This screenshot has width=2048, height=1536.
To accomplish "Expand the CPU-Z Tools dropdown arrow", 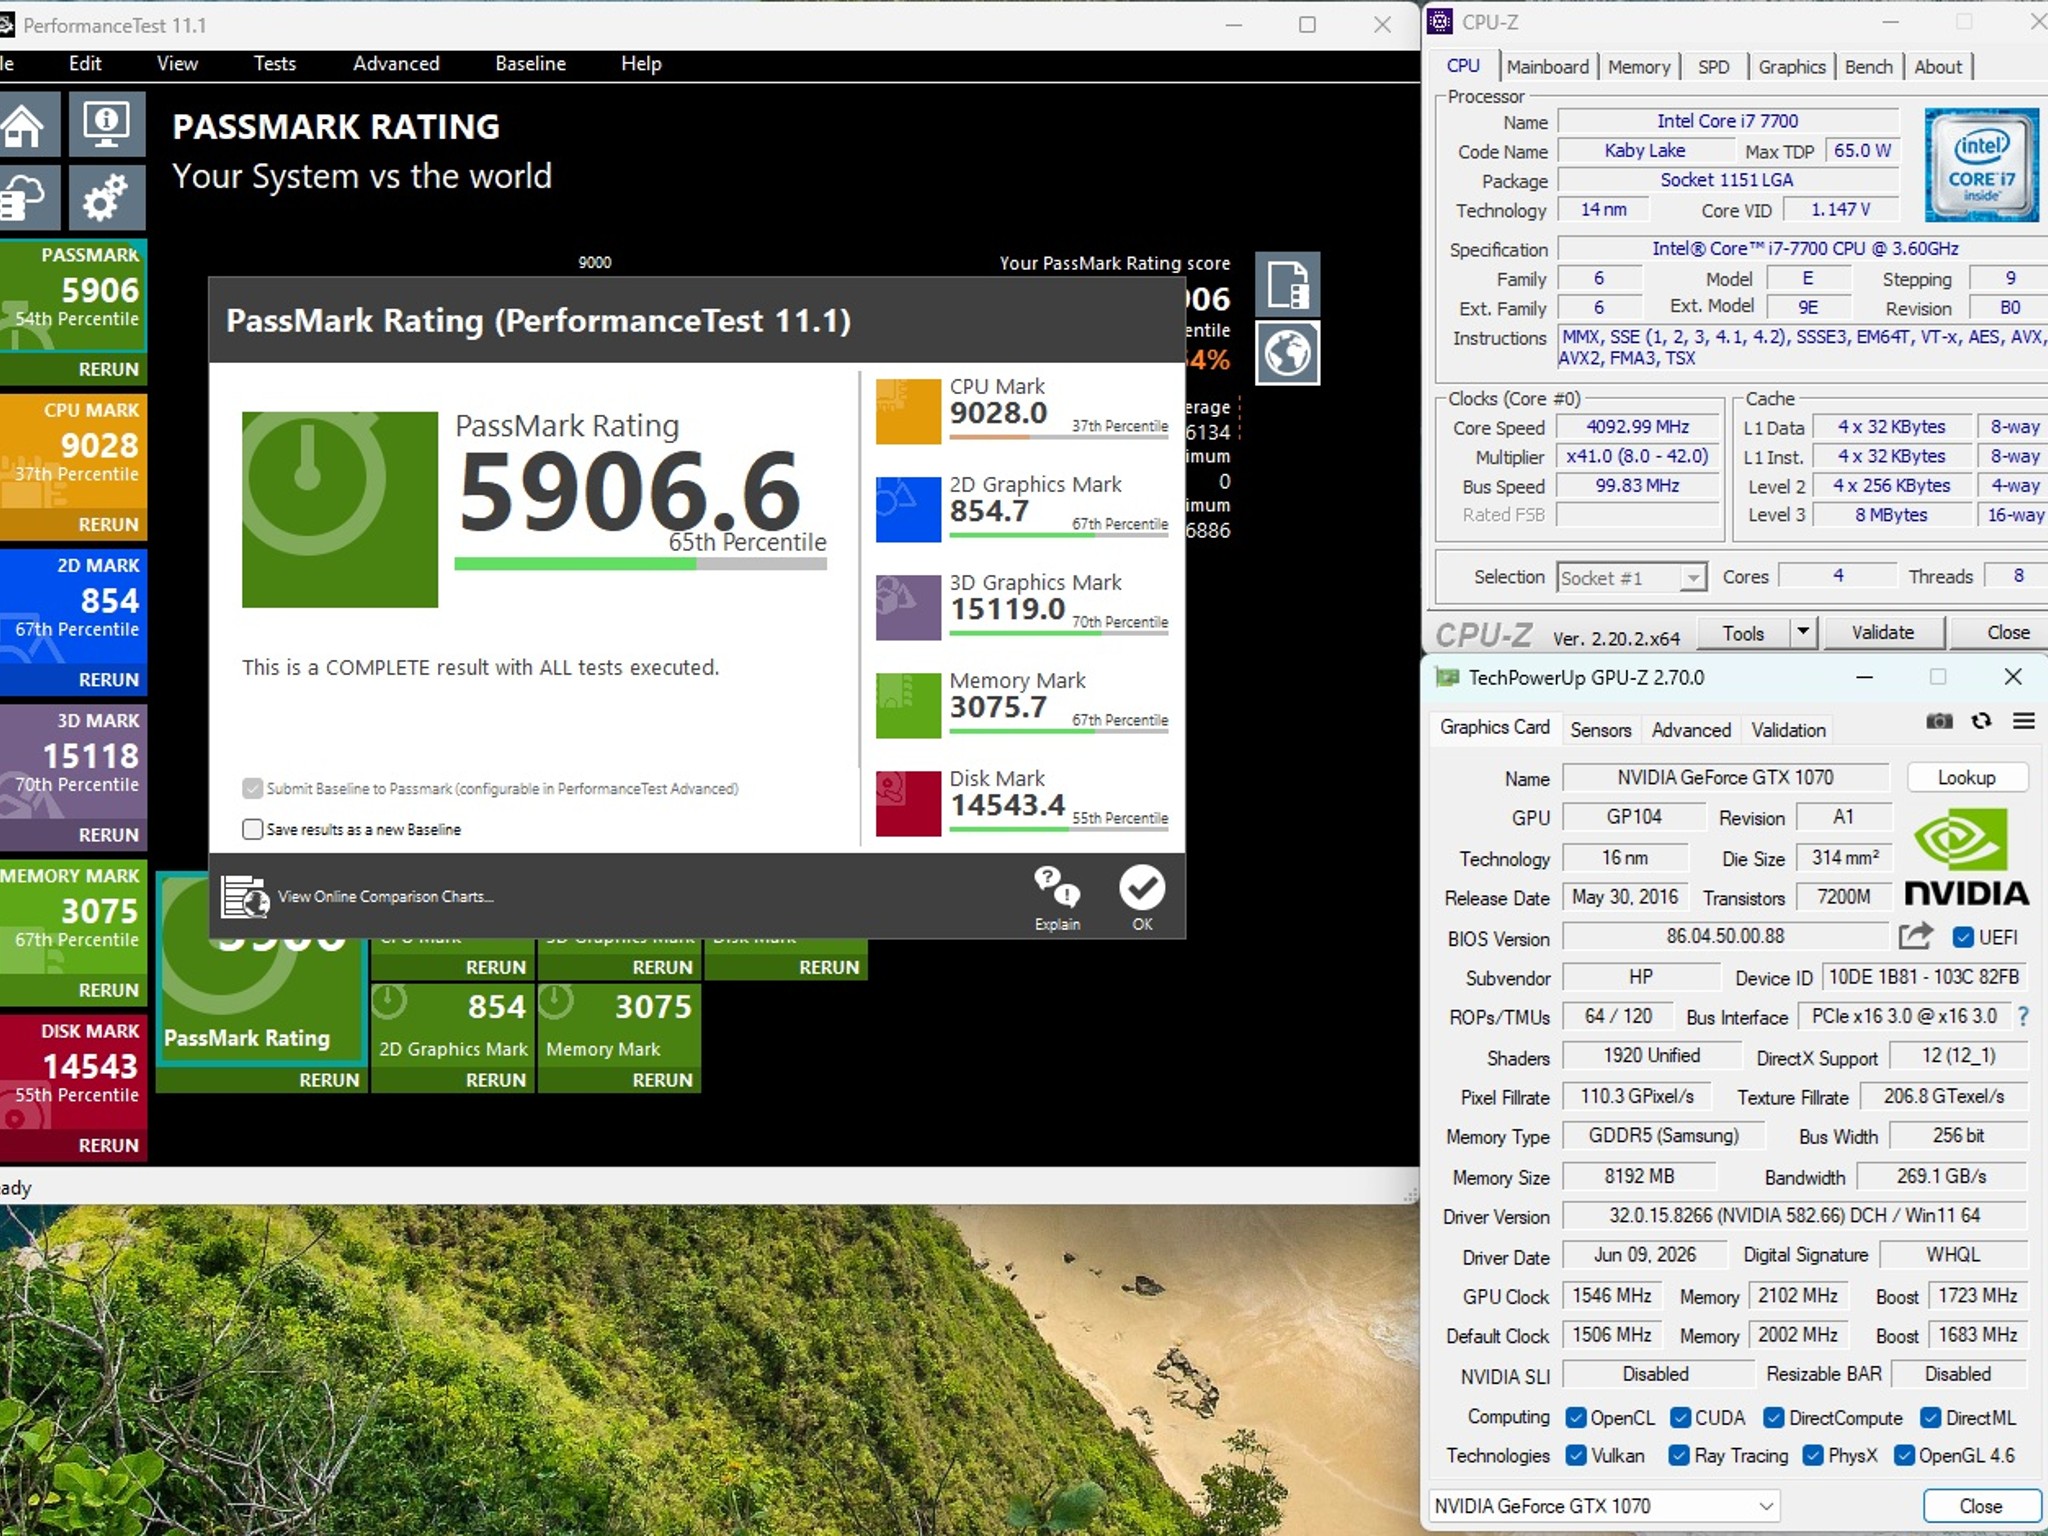I will 1802,632.
